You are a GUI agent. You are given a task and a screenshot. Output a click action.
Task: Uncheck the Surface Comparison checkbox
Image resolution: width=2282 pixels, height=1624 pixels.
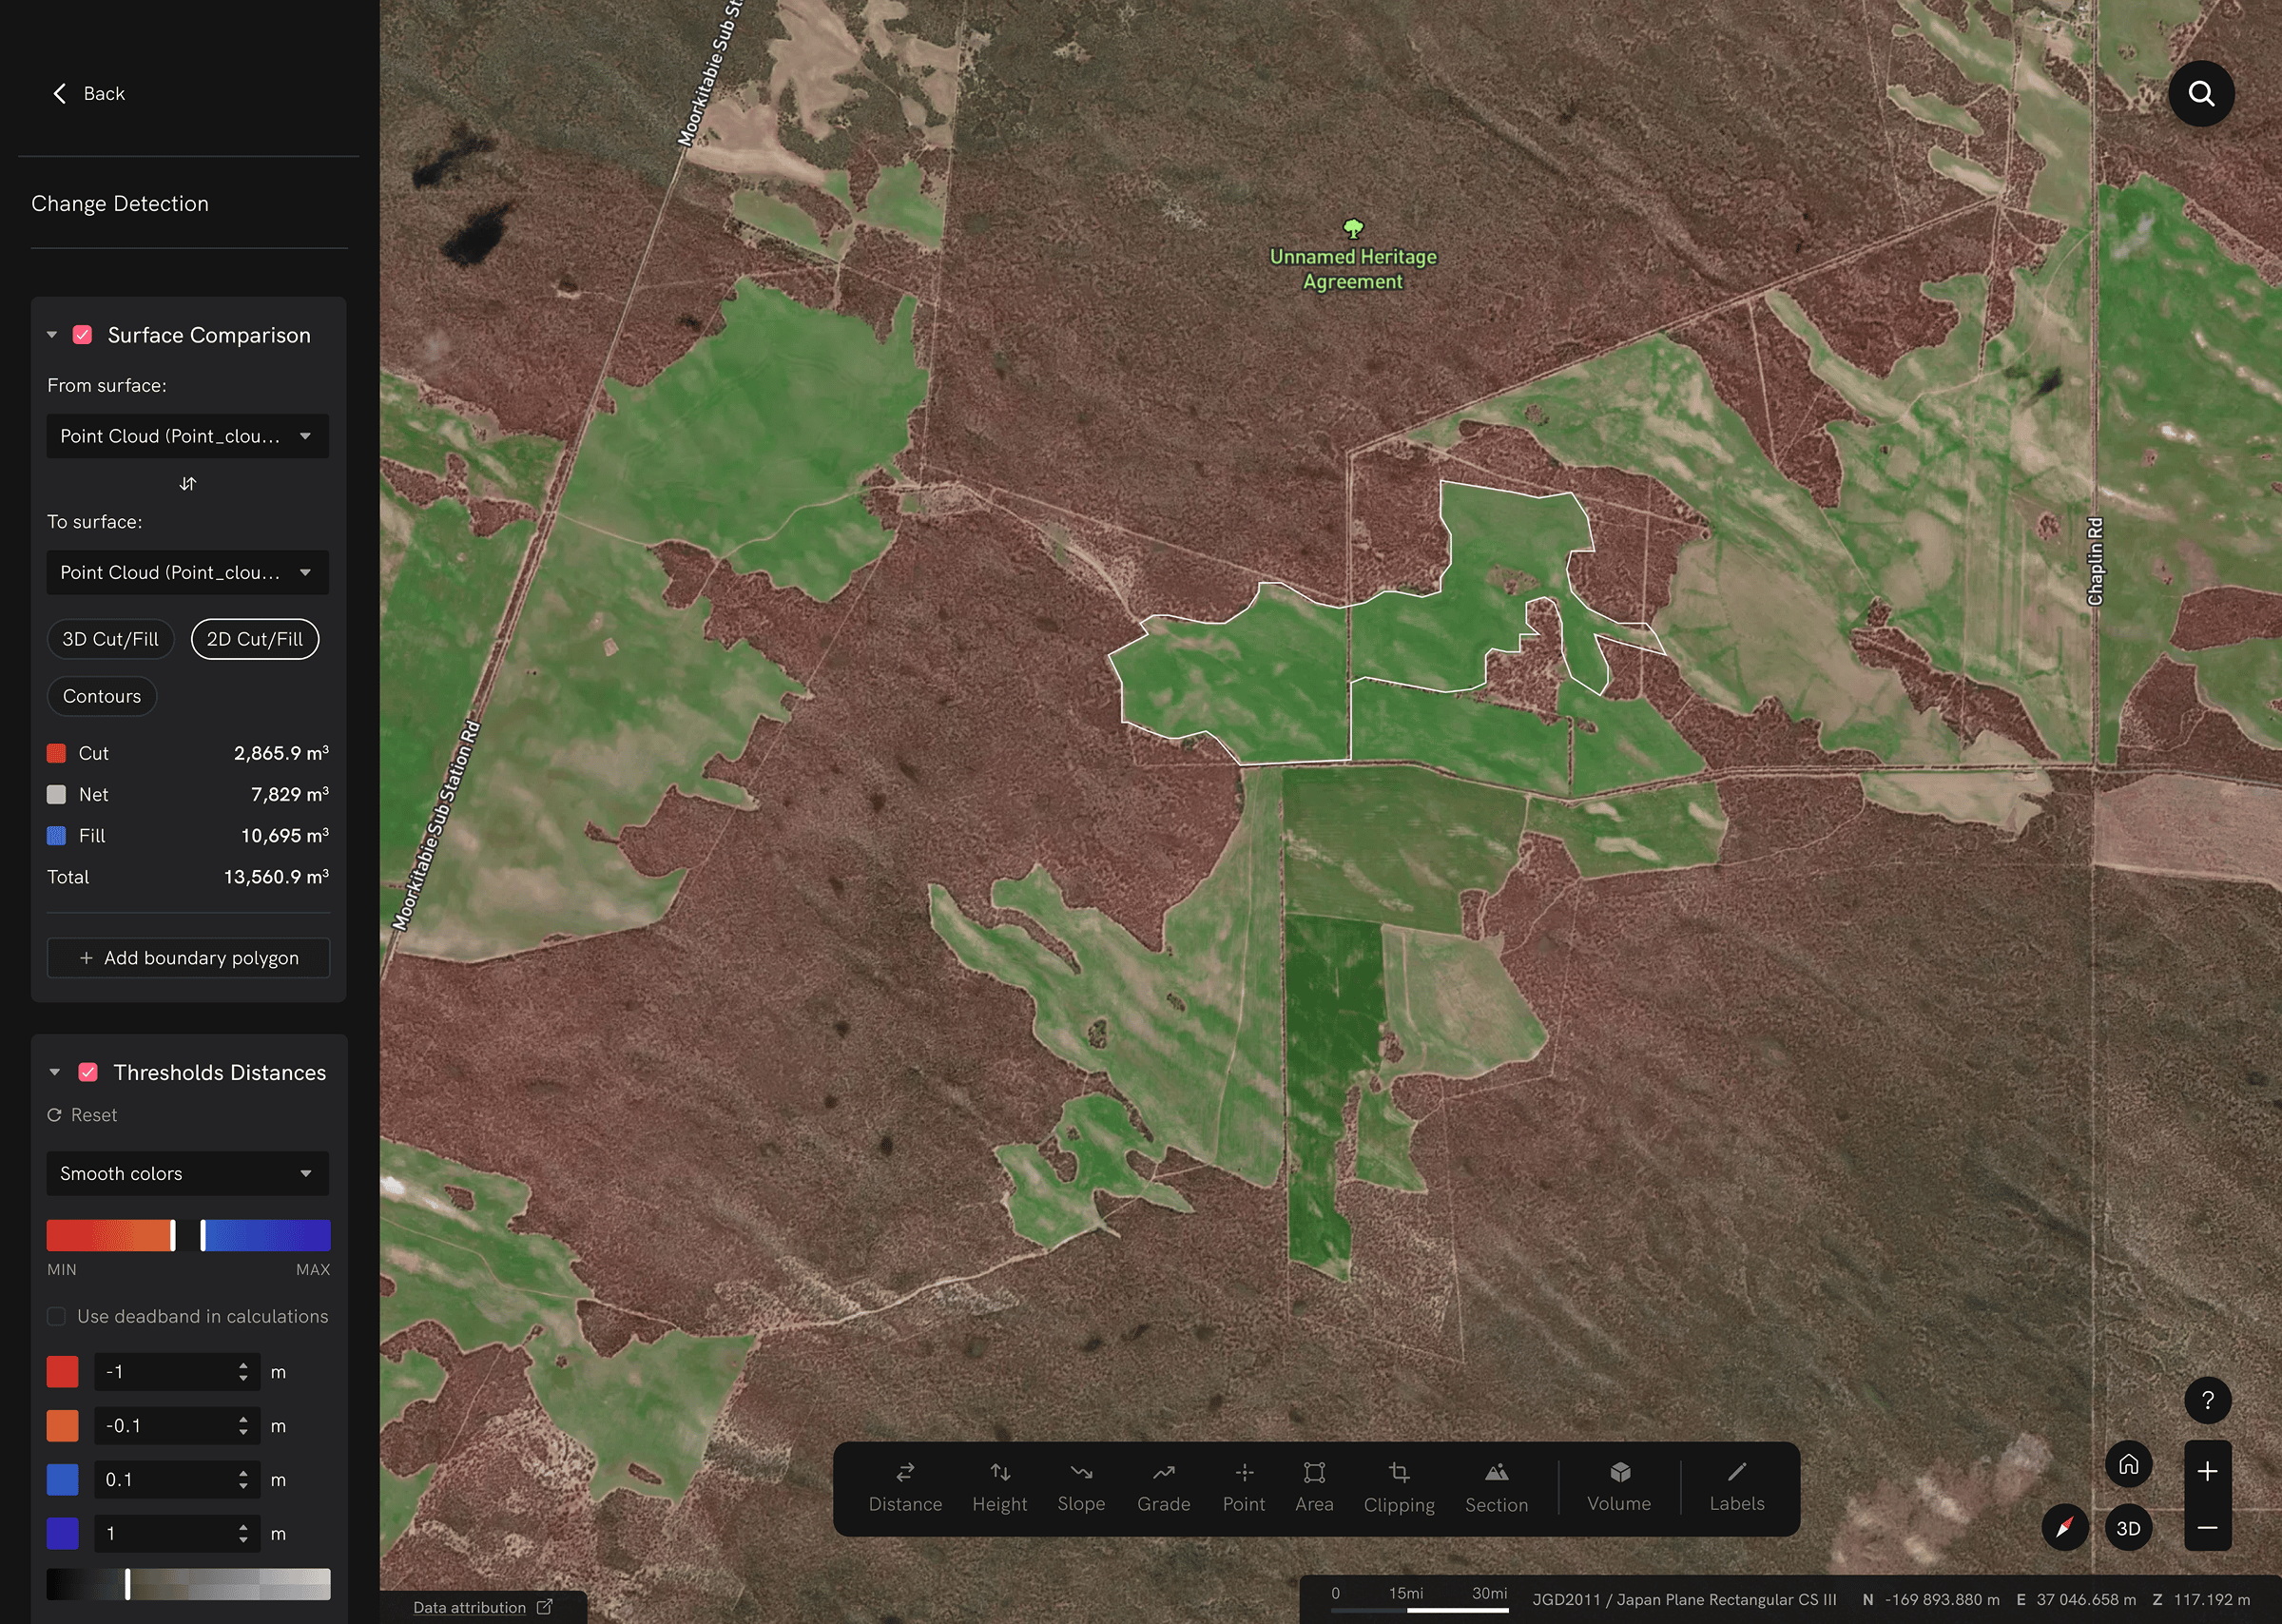tap(83, 335)
